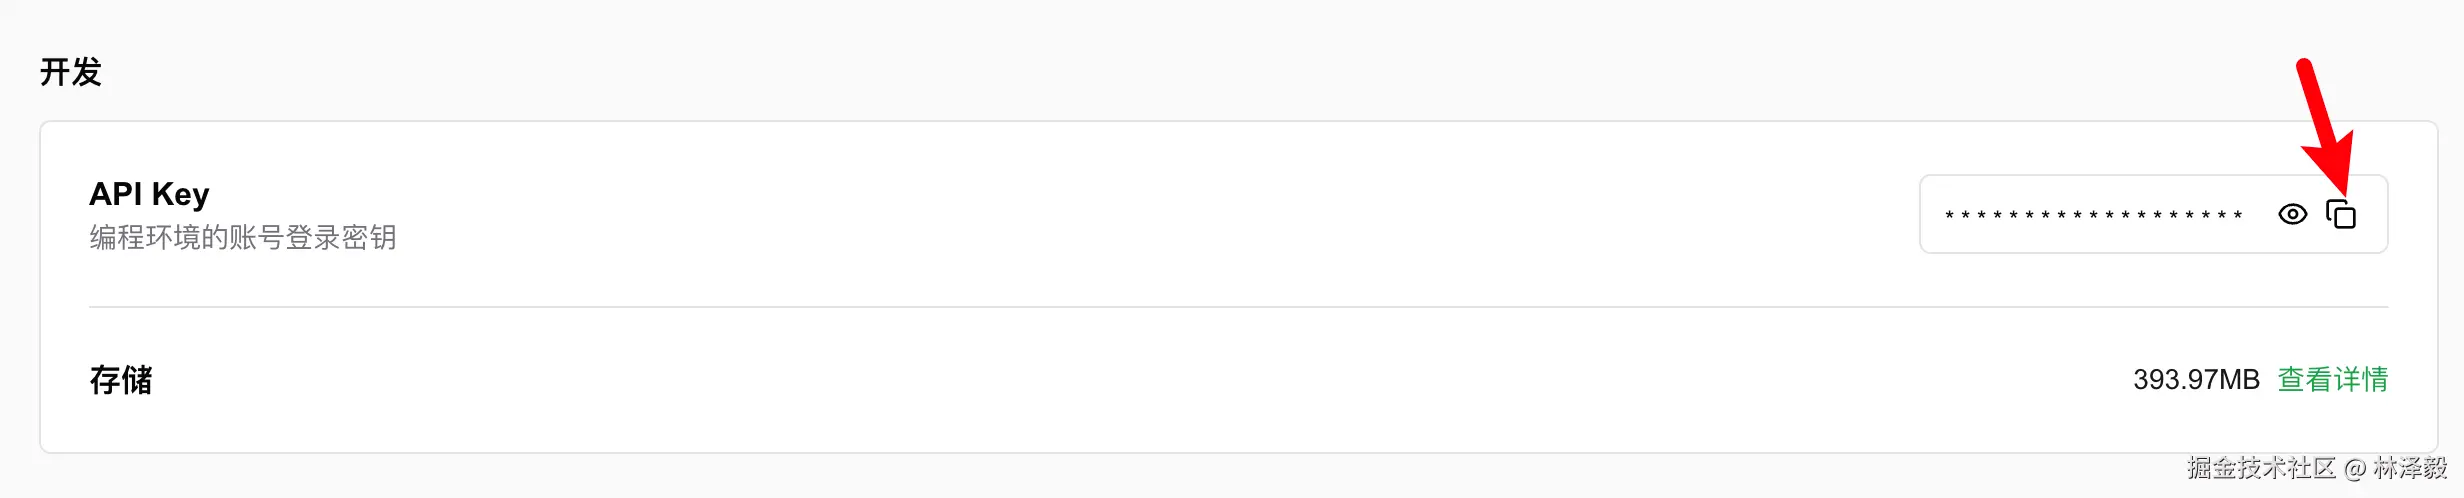Click the 编程环境的账号登录密钥 description

click(x=243, y=237)
